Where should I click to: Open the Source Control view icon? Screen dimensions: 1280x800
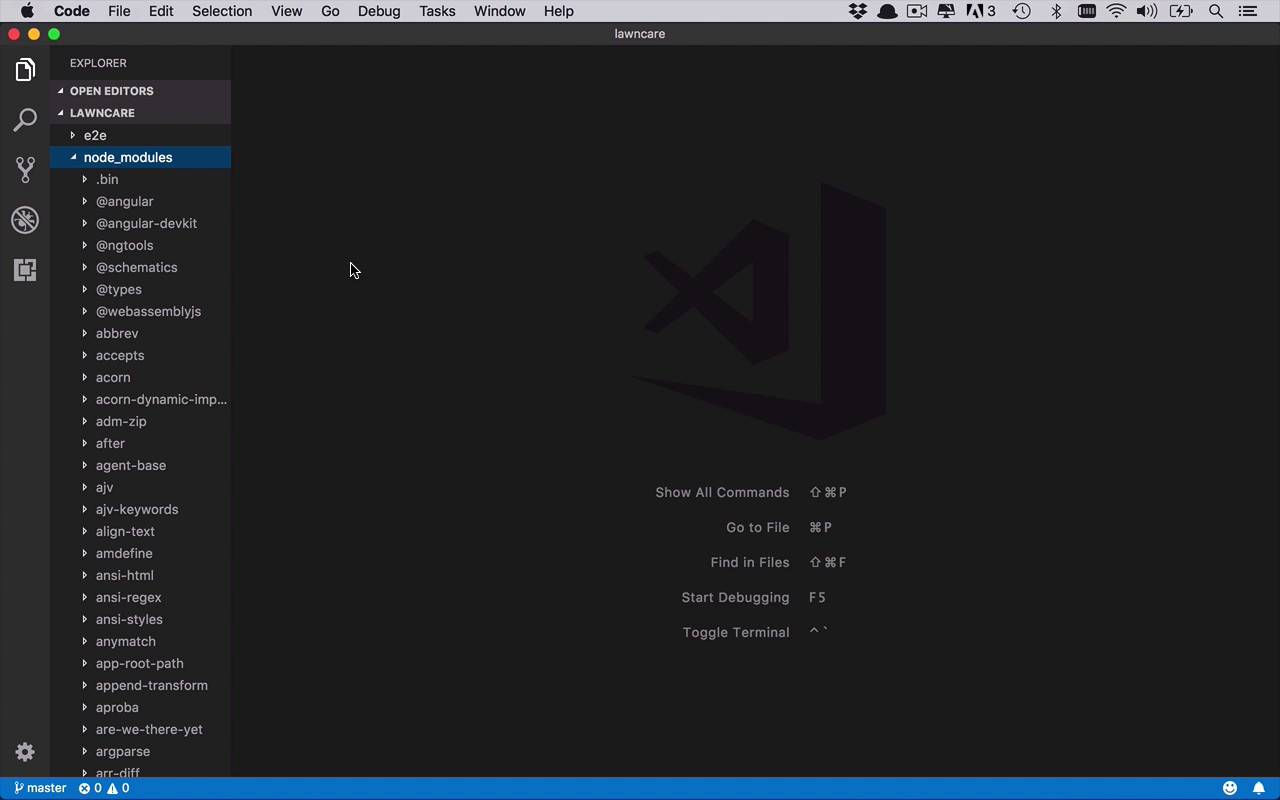[x=25, y=170]
